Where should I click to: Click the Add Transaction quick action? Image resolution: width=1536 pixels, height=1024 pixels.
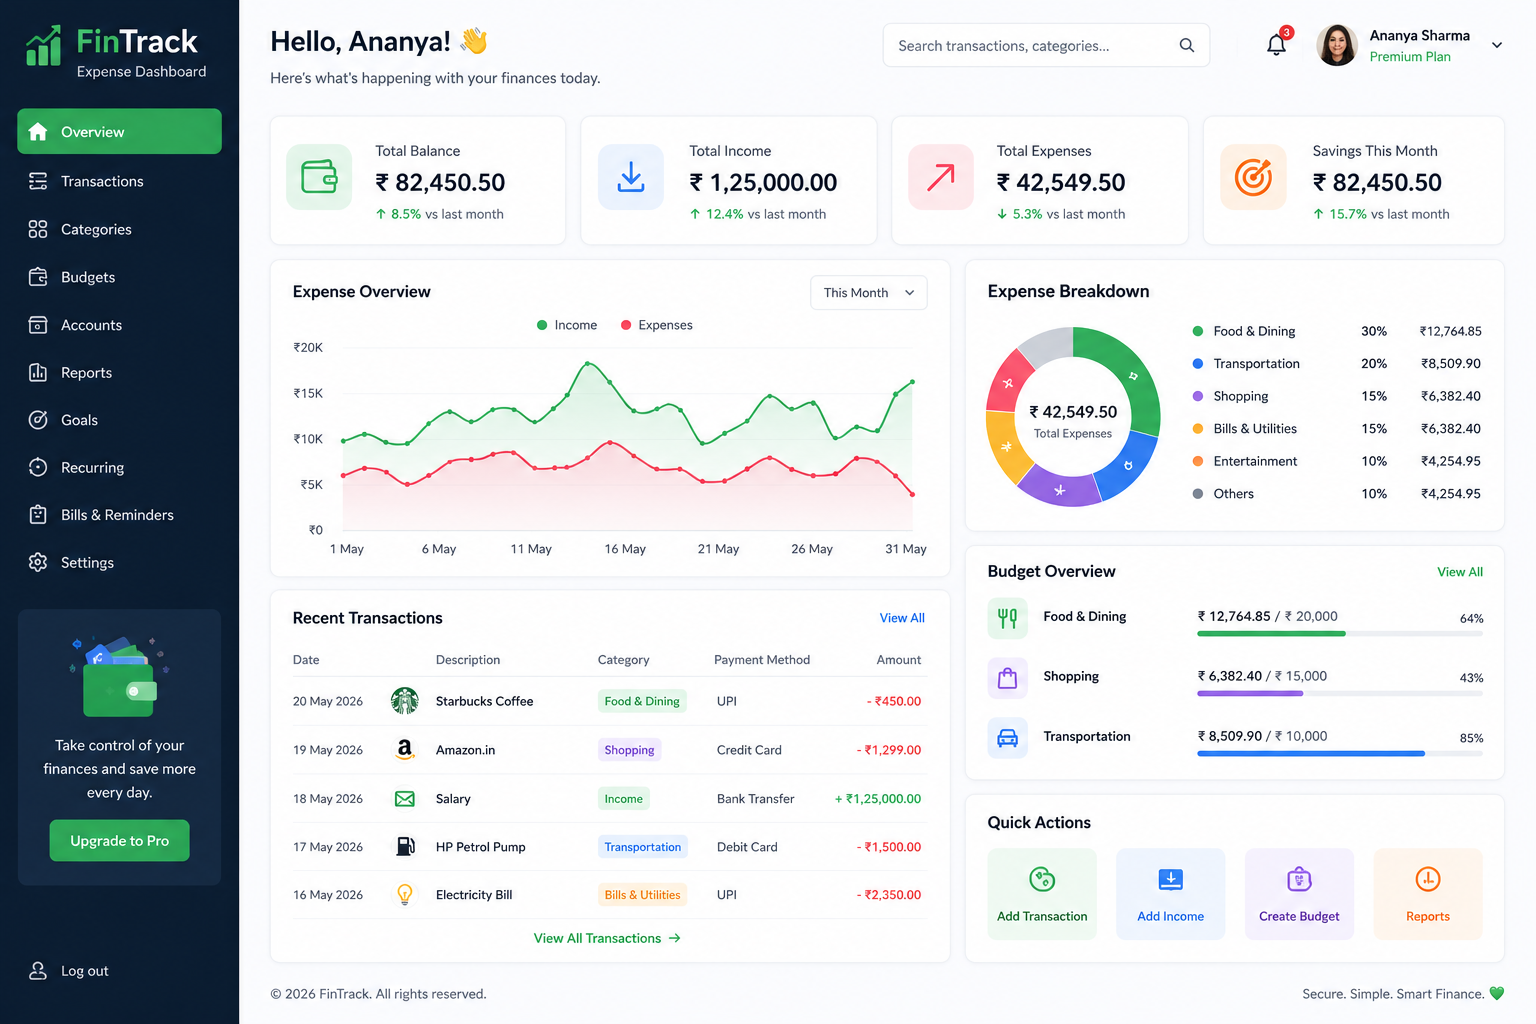pyautogui.click(x=1042, y=894)
